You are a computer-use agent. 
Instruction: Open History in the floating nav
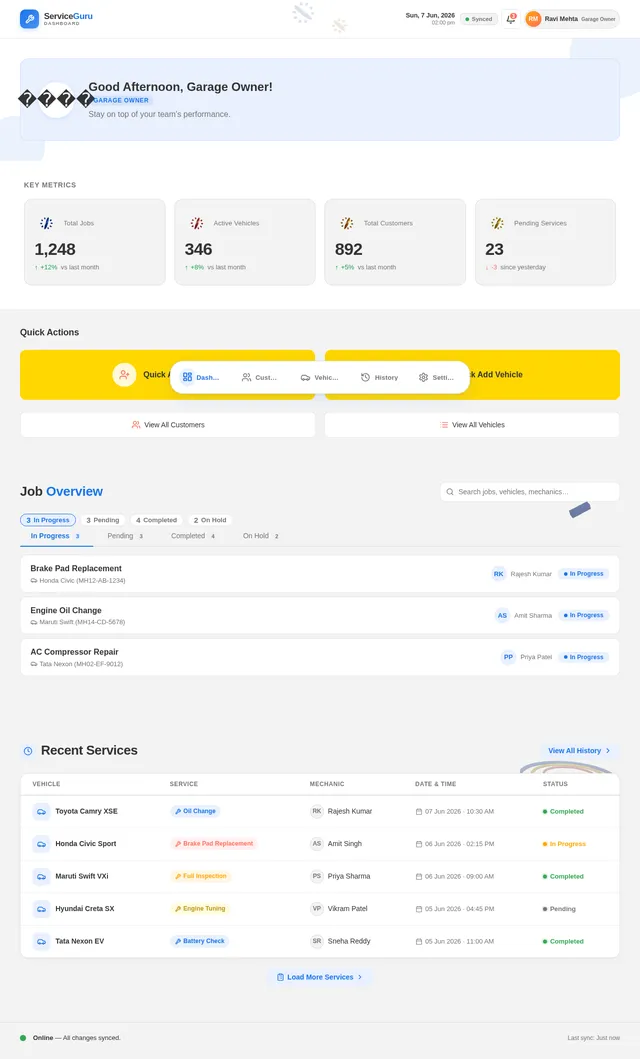379,378
